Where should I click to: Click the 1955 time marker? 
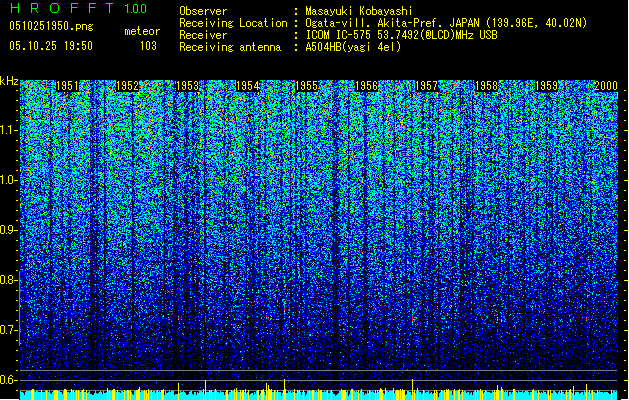[306, 86]
